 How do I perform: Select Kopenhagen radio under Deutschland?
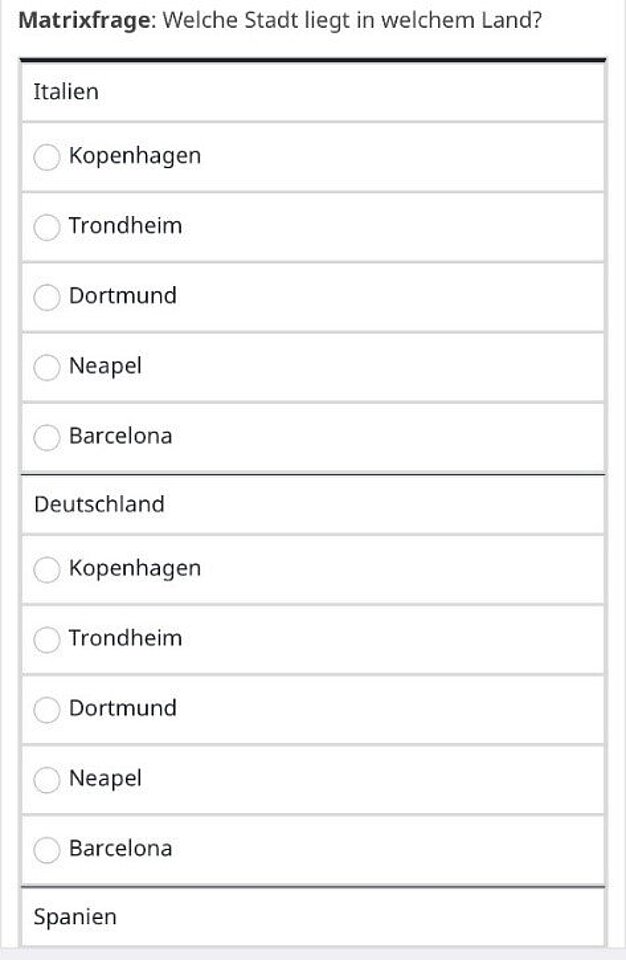pyautogui.click(x=47, y=569)
